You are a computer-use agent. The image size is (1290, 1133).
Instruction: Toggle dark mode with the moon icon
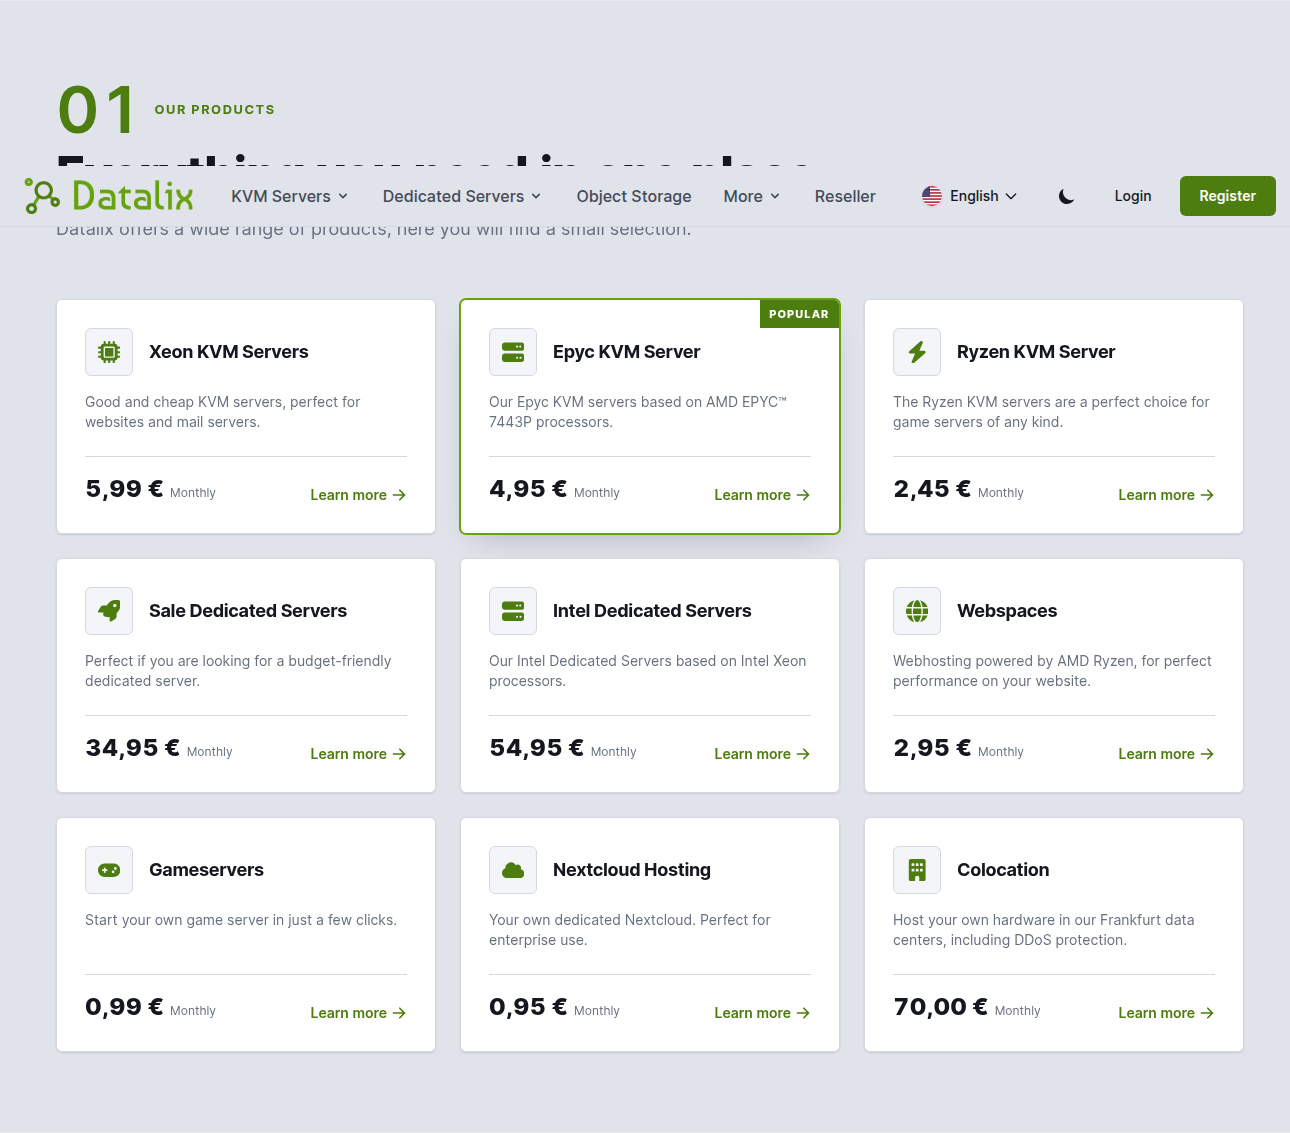tap(1066, 196)
